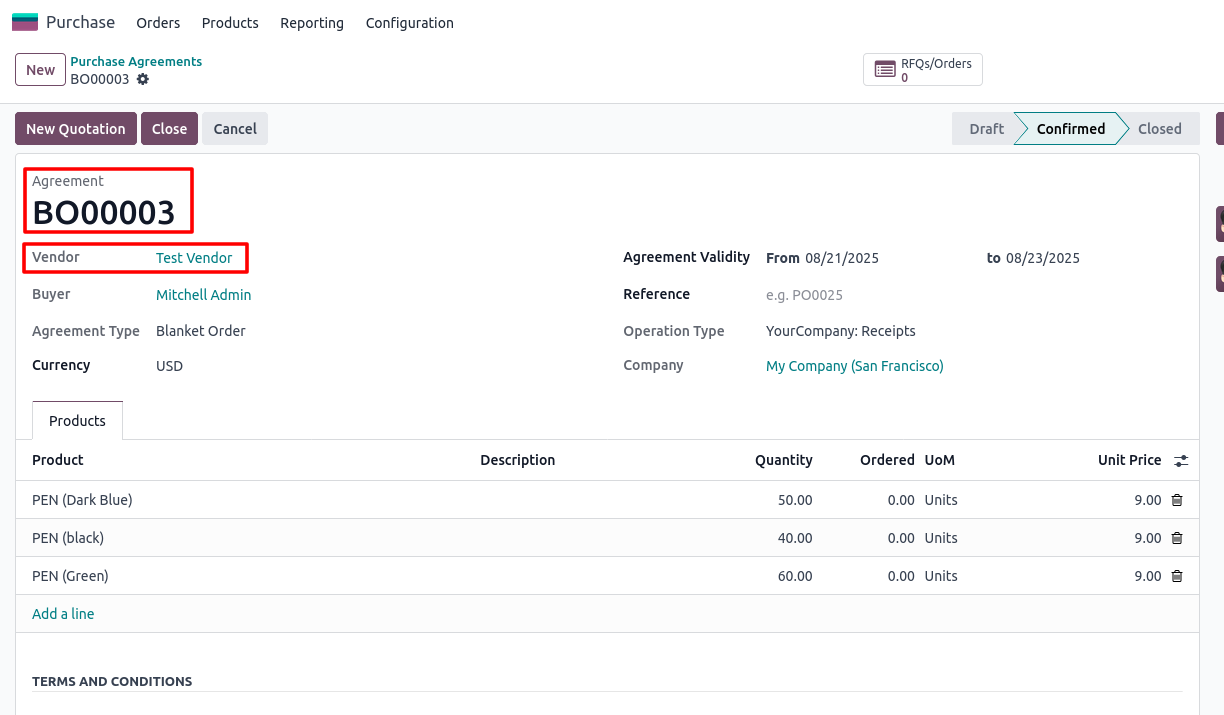Switch to the Products tab
The width and height of the screenshot is (1224, 715).
77,420
